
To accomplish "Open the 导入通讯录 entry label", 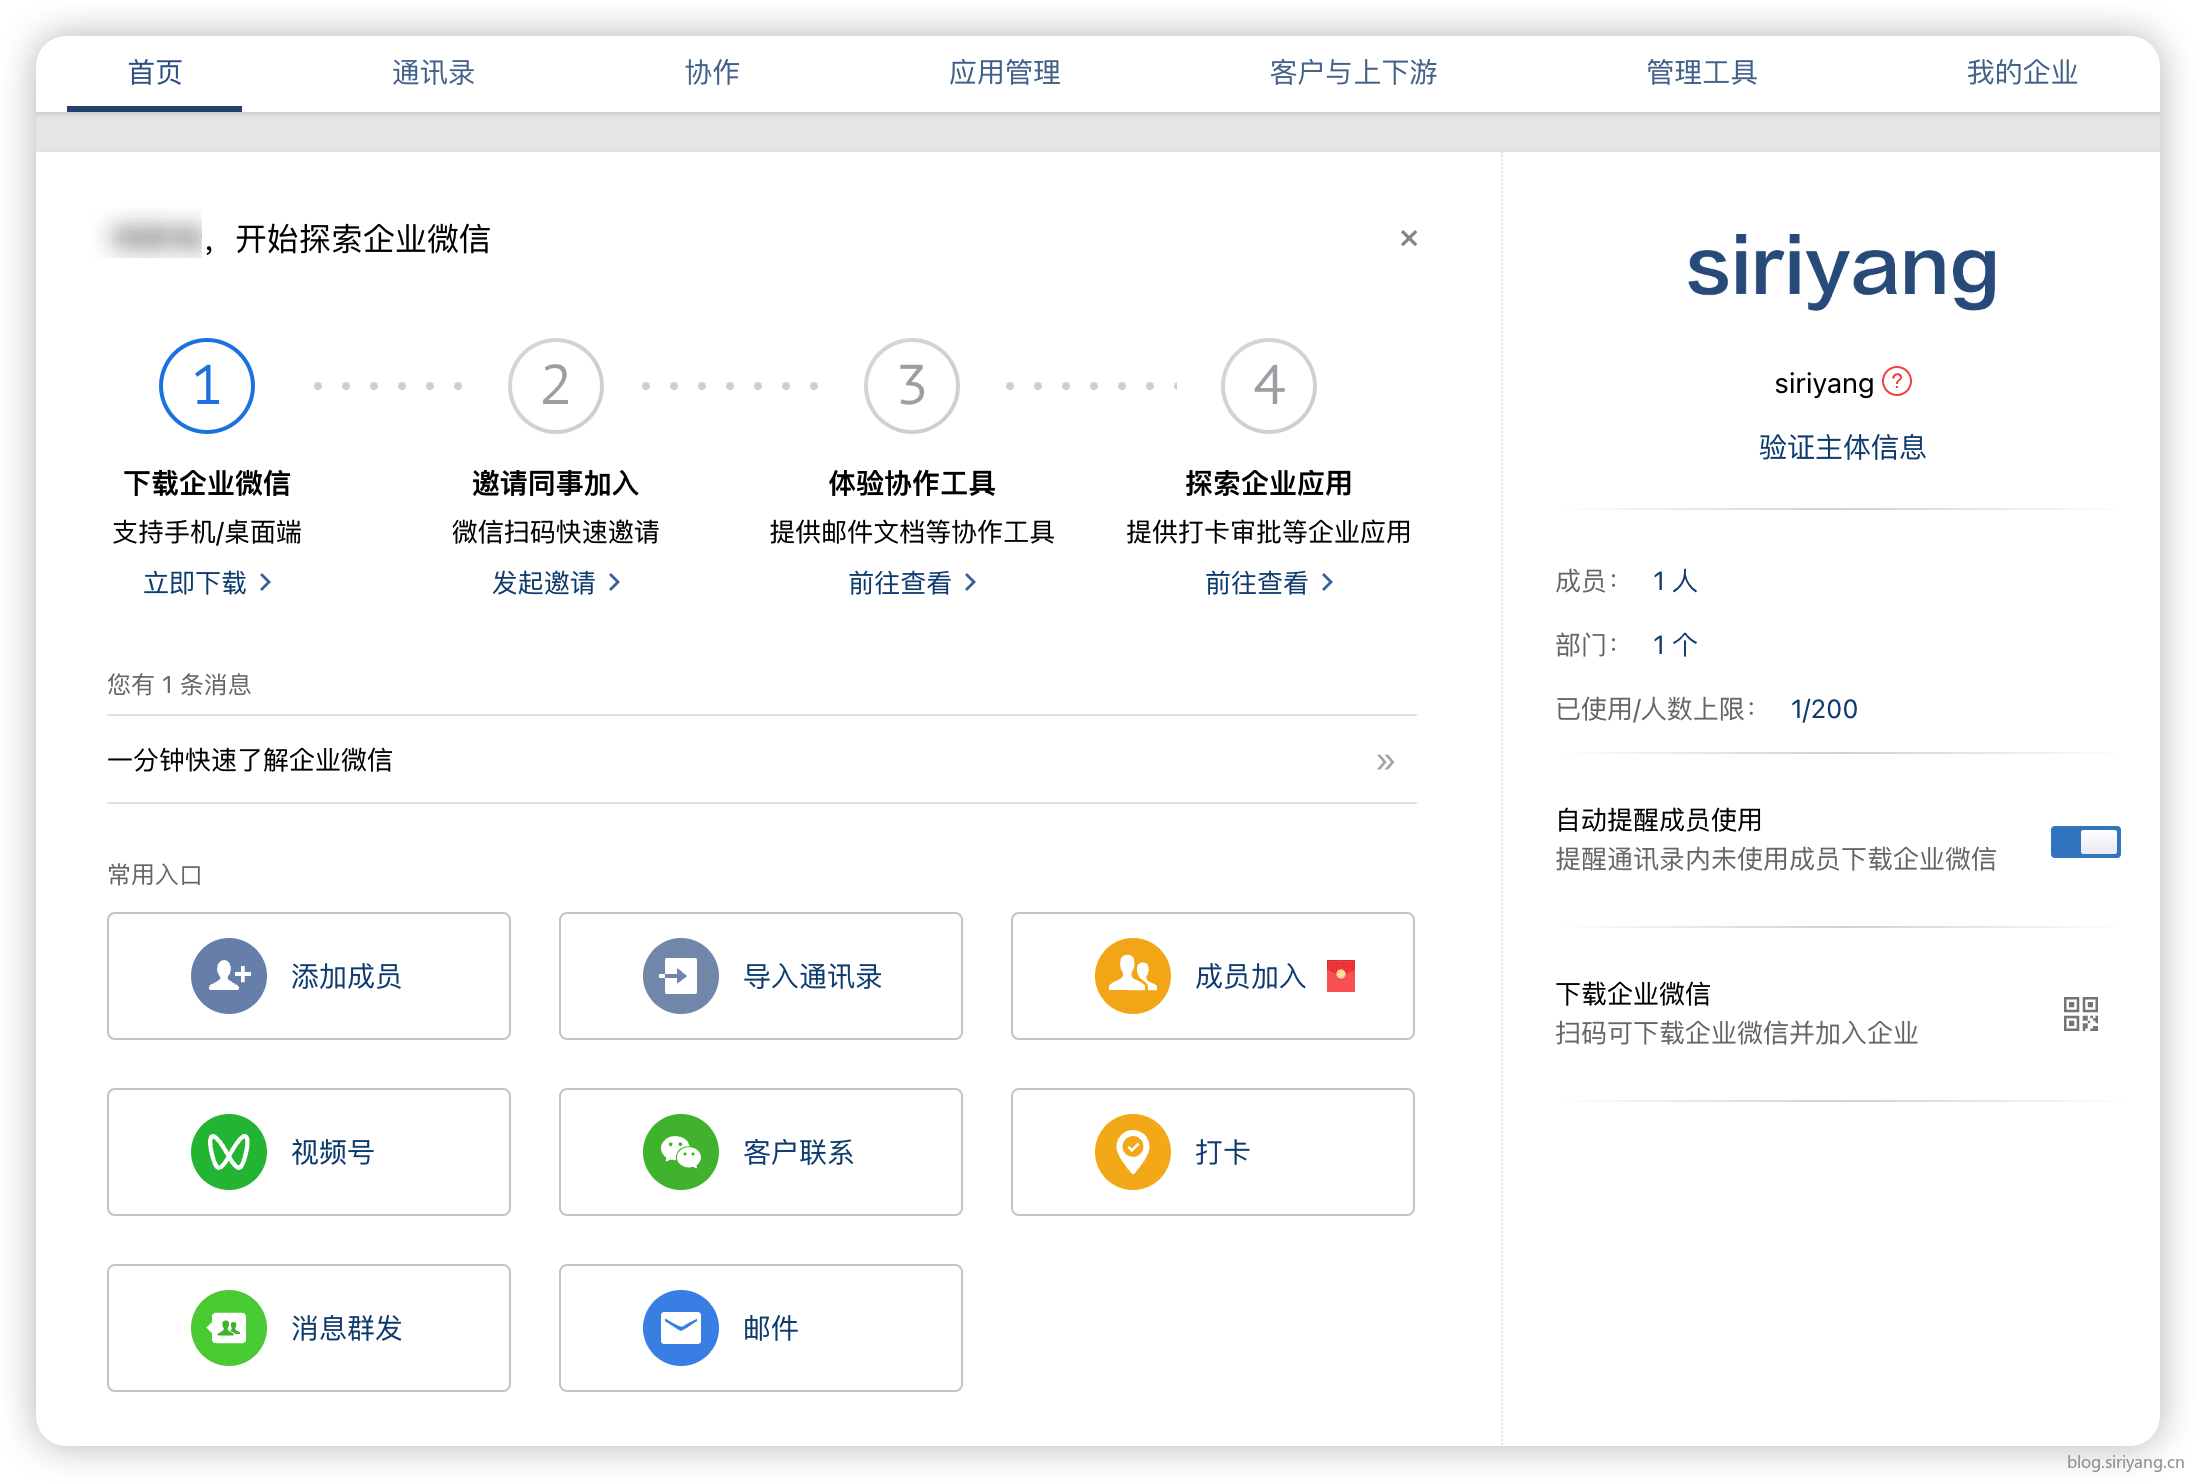I will [x=812, y=975].
